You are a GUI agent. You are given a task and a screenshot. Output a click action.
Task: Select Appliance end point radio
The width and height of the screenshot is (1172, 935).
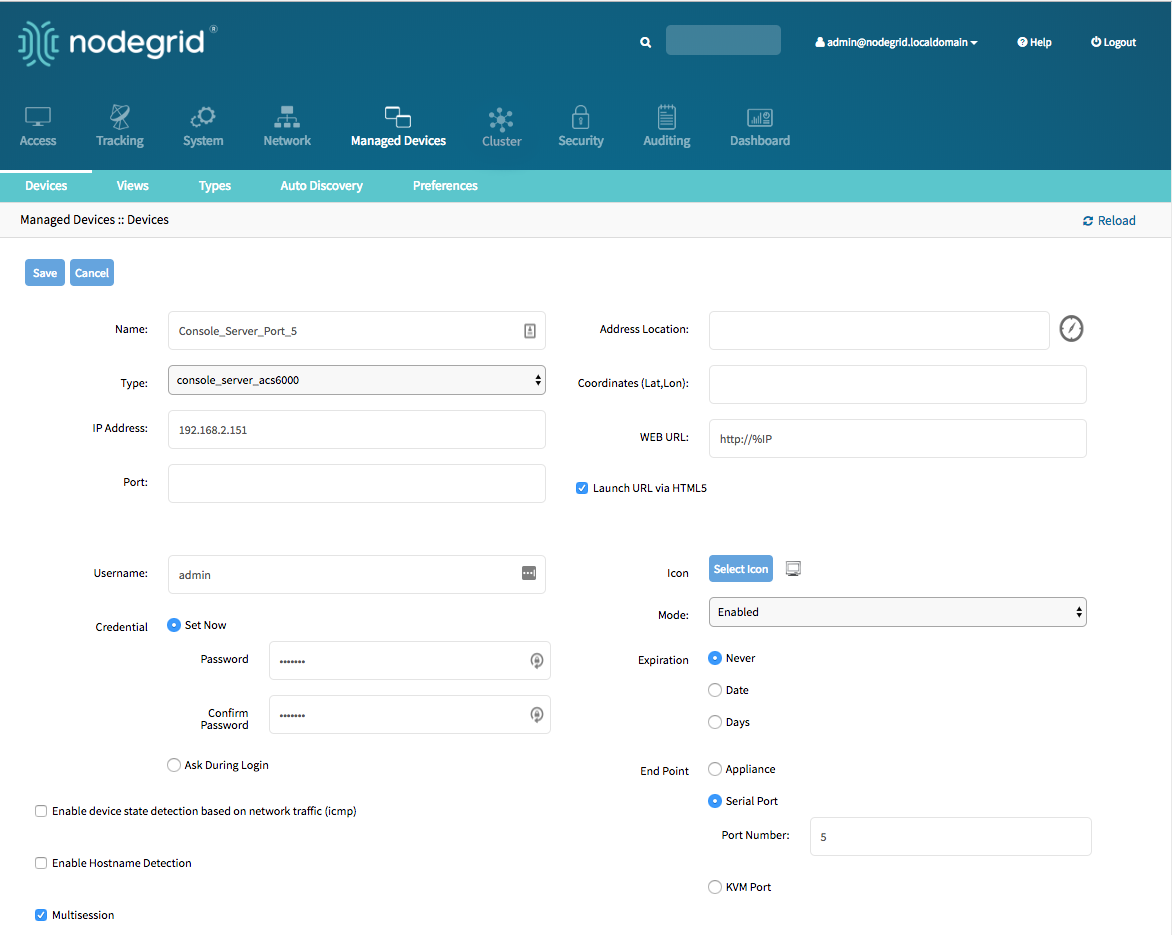(x=715, y=769)
